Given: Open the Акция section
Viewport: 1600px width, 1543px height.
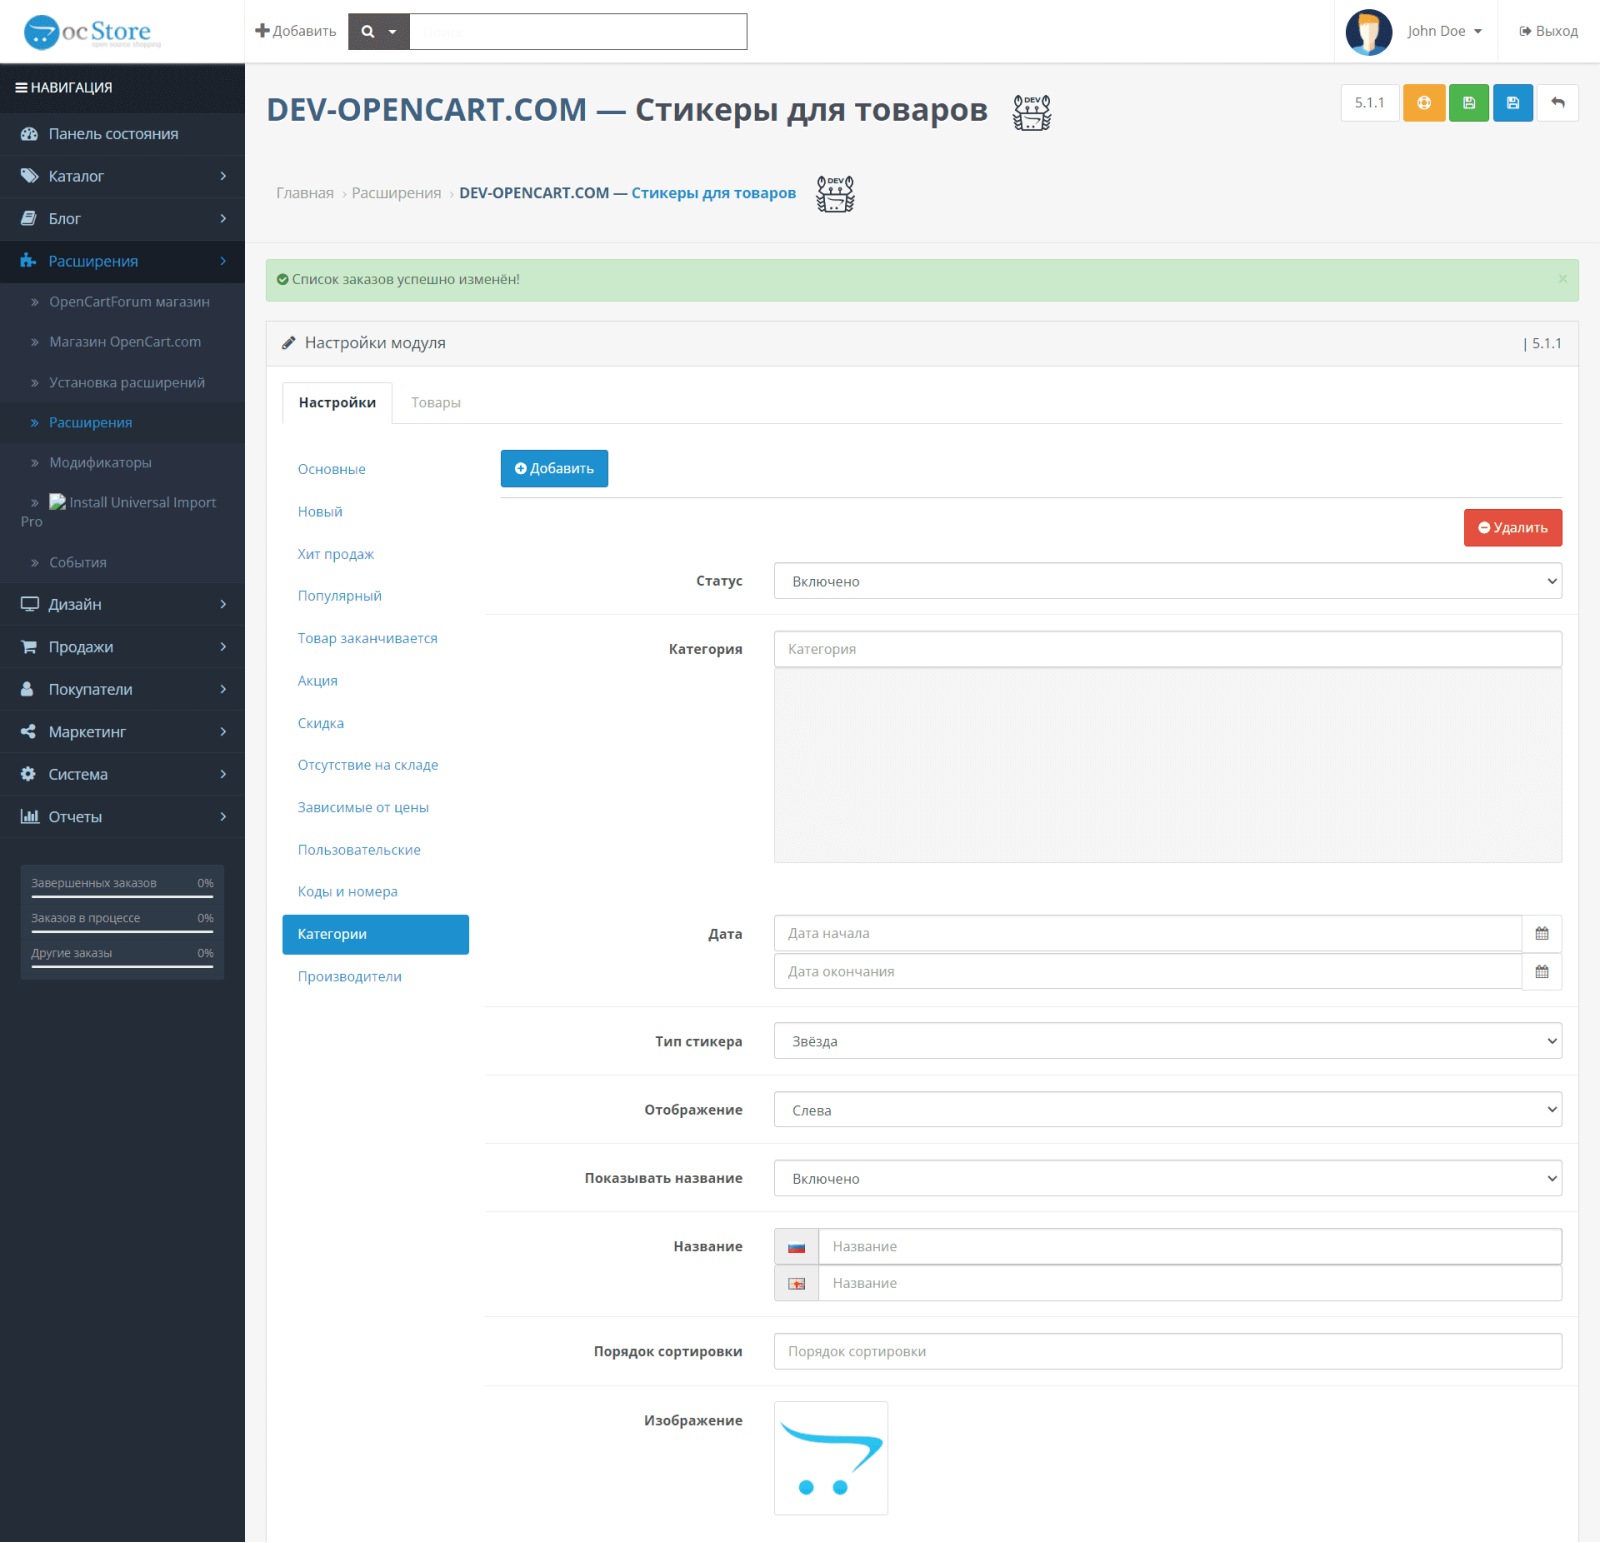Looking at the screenshot, I should tap(375, 681).
